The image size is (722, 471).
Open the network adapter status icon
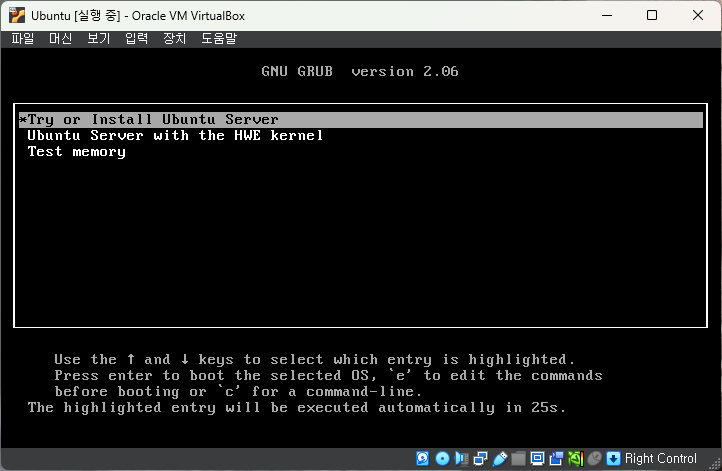[480, 459]
